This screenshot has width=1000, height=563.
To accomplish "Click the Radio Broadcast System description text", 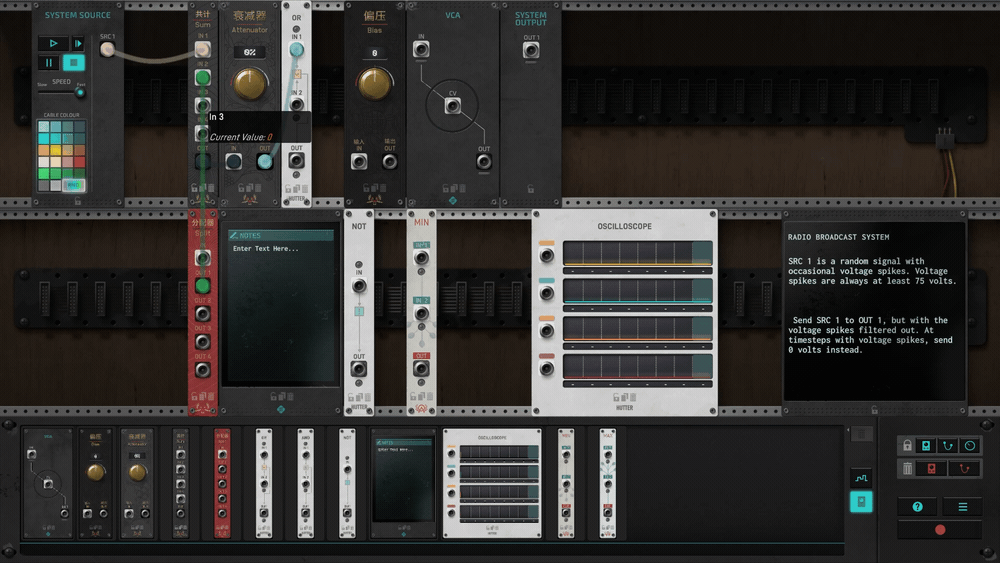I will [871, 305].
